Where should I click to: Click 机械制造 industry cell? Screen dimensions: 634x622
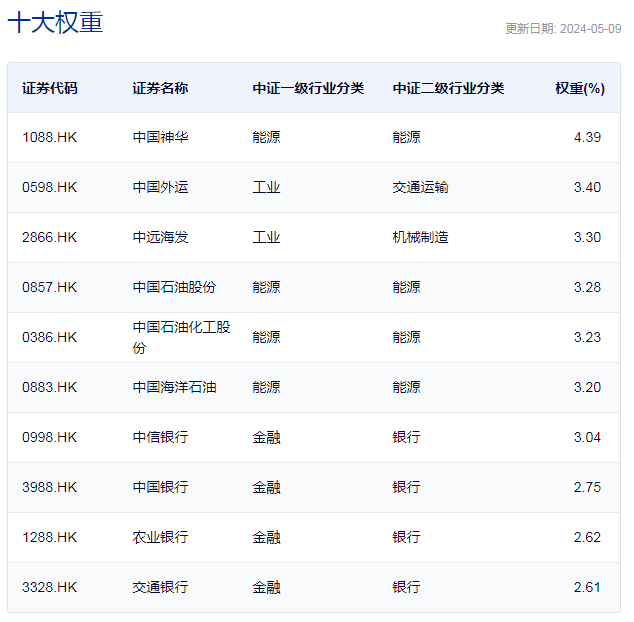[421, 237]
